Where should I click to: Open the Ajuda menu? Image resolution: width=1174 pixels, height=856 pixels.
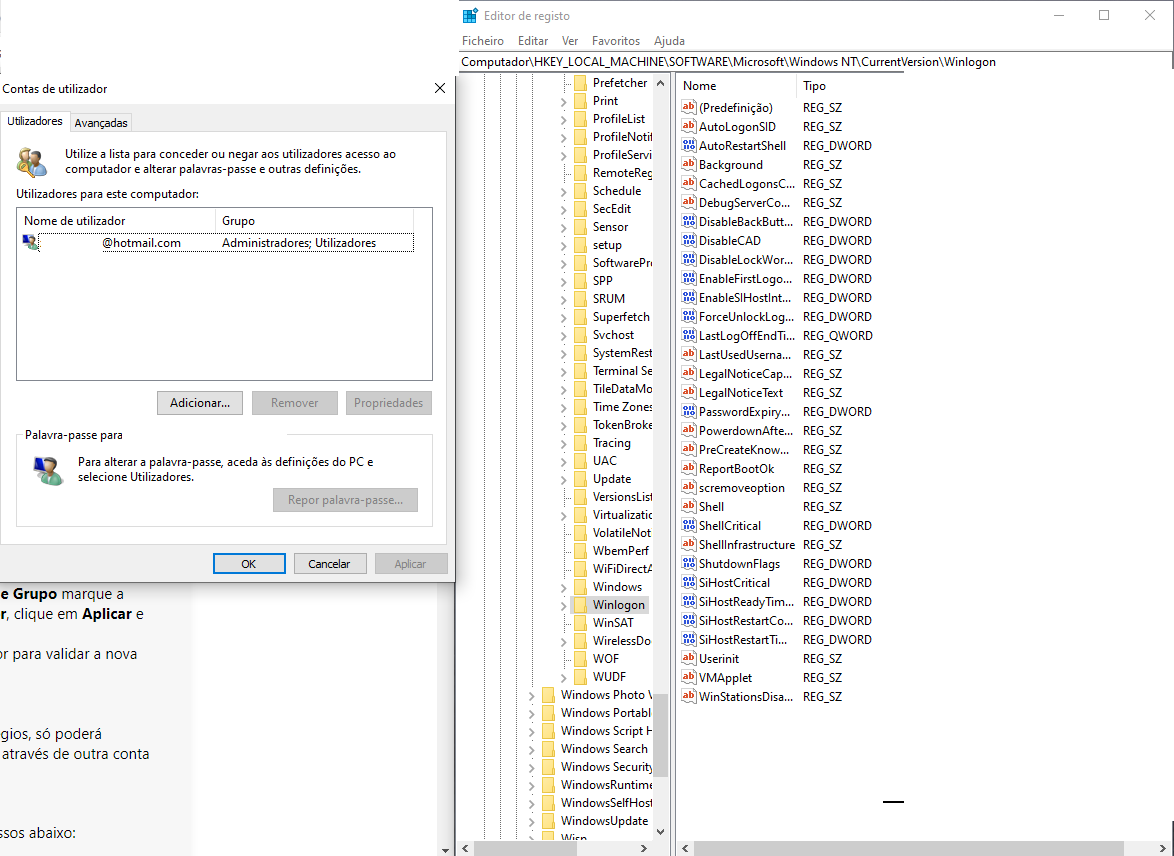coord(669,40)
